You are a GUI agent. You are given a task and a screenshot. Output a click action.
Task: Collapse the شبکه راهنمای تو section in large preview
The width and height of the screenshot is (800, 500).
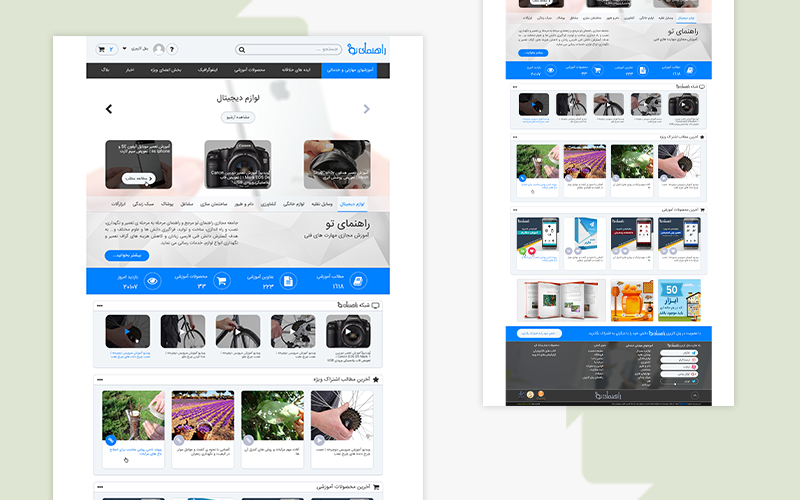(100, 306)
